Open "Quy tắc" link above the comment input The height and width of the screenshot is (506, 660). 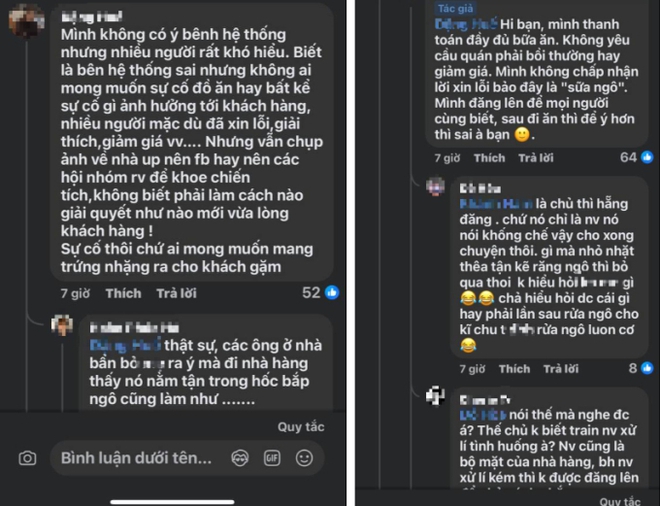point(301,426)
